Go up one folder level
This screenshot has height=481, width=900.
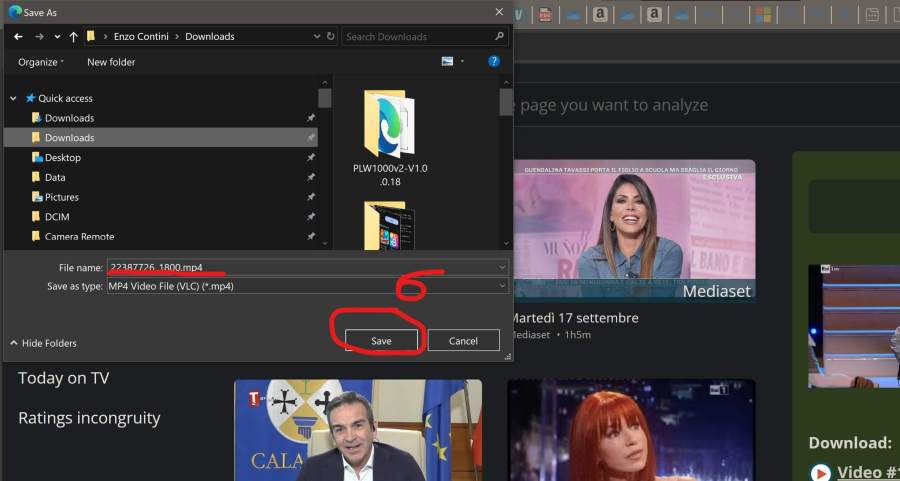pyautogui.click(x=73, y=37)
